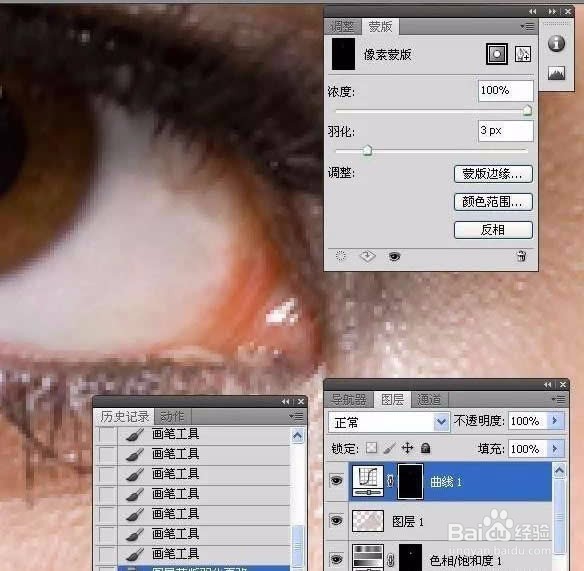
Task: Click the 曲线 1 layer mask thumbnail
Action: [x=410, y=481]
